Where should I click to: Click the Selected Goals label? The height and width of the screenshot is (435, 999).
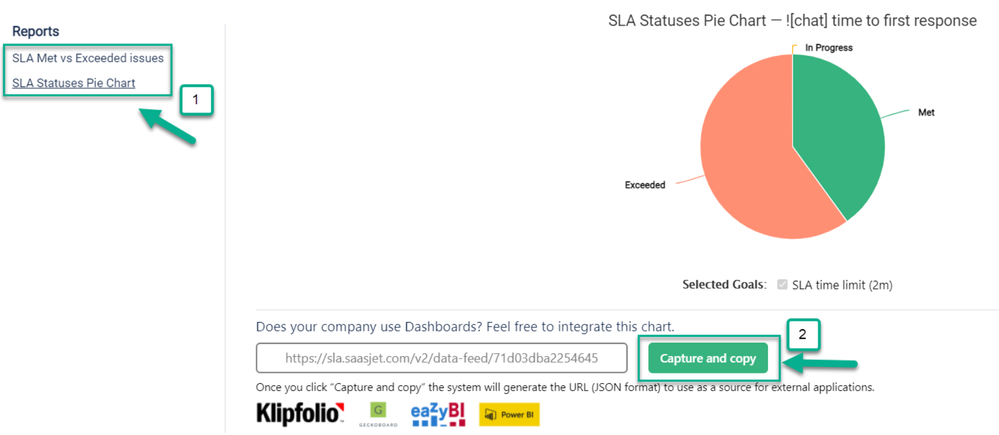click(x=723, y=285)
